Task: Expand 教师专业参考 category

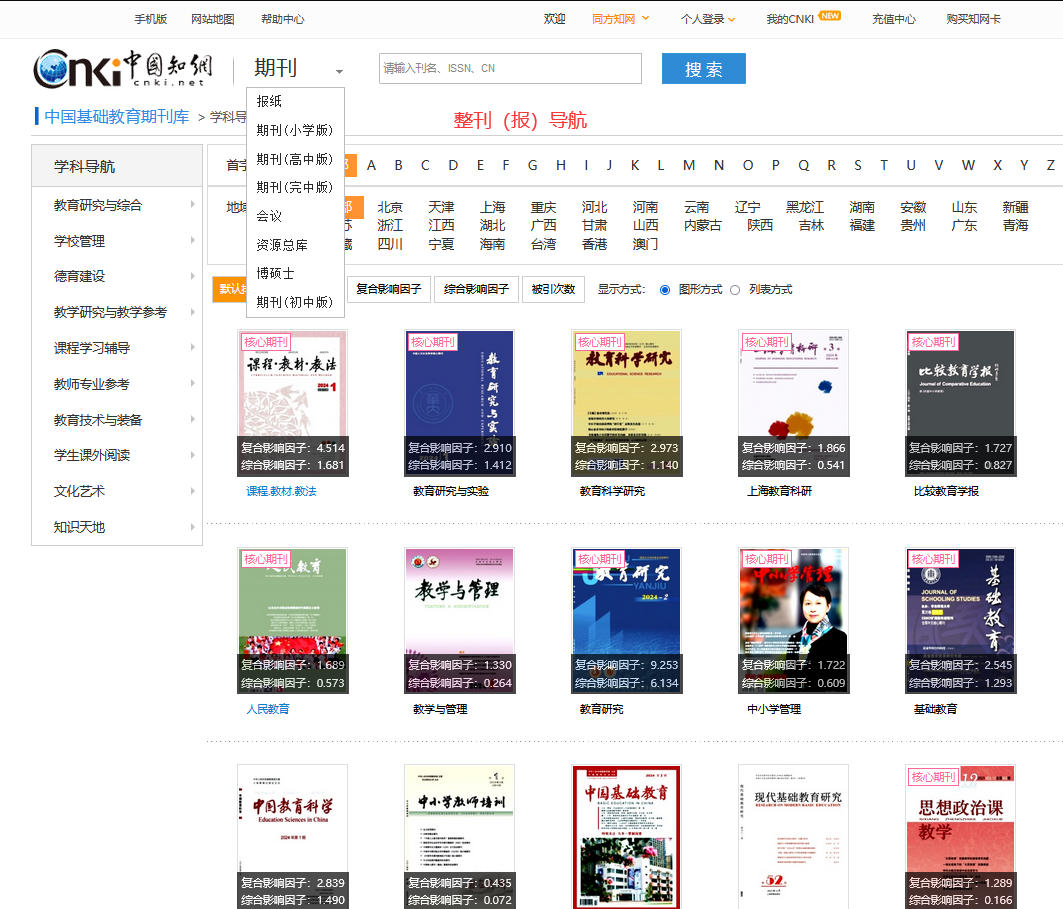Action: click(117, 384)
